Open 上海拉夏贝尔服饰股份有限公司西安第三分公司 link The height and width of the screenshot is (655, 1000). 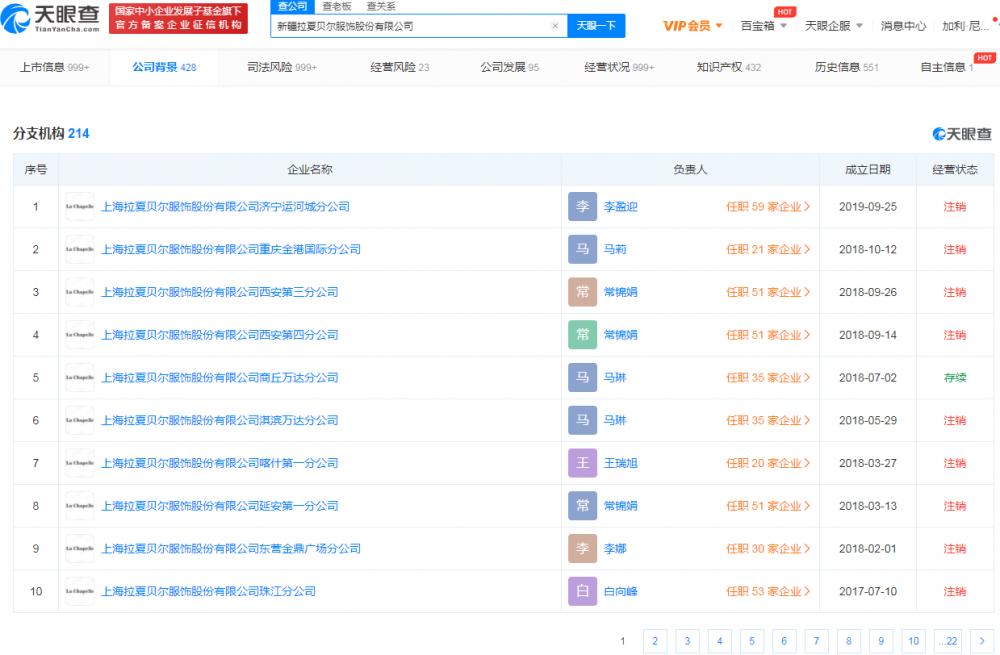pos(222,292)
